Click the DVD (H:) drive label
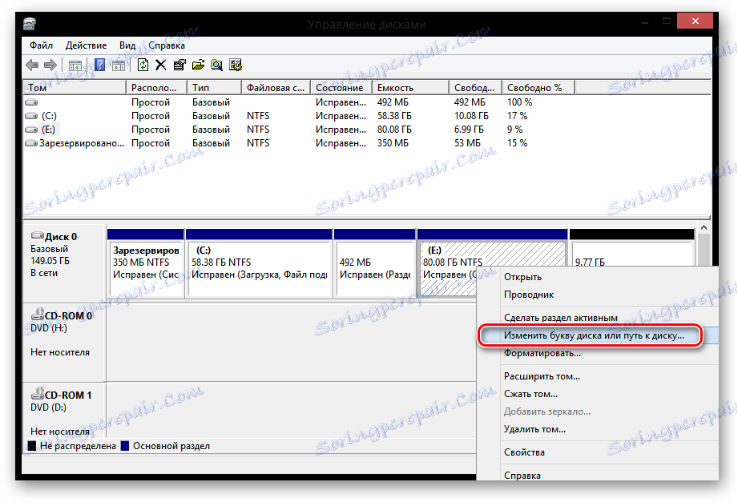The image size is (737, 504). pyautogui.click(x=48, y=328)
